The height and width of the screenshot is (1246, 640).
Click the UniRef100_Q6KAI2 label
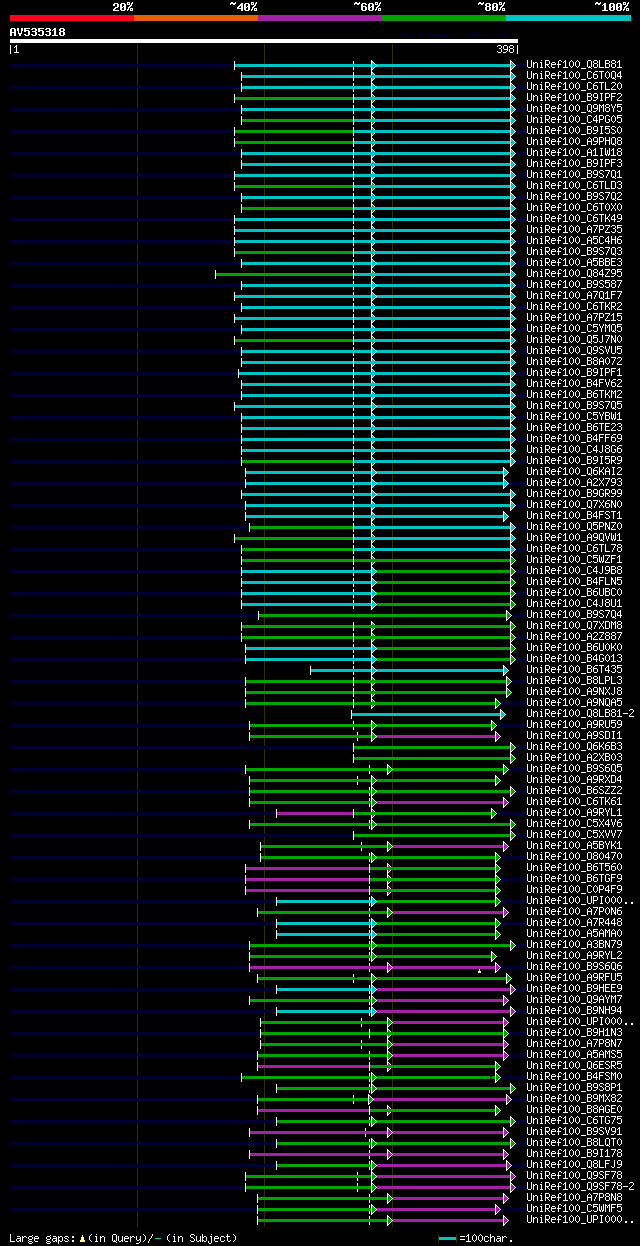click(x=574, y=471)
